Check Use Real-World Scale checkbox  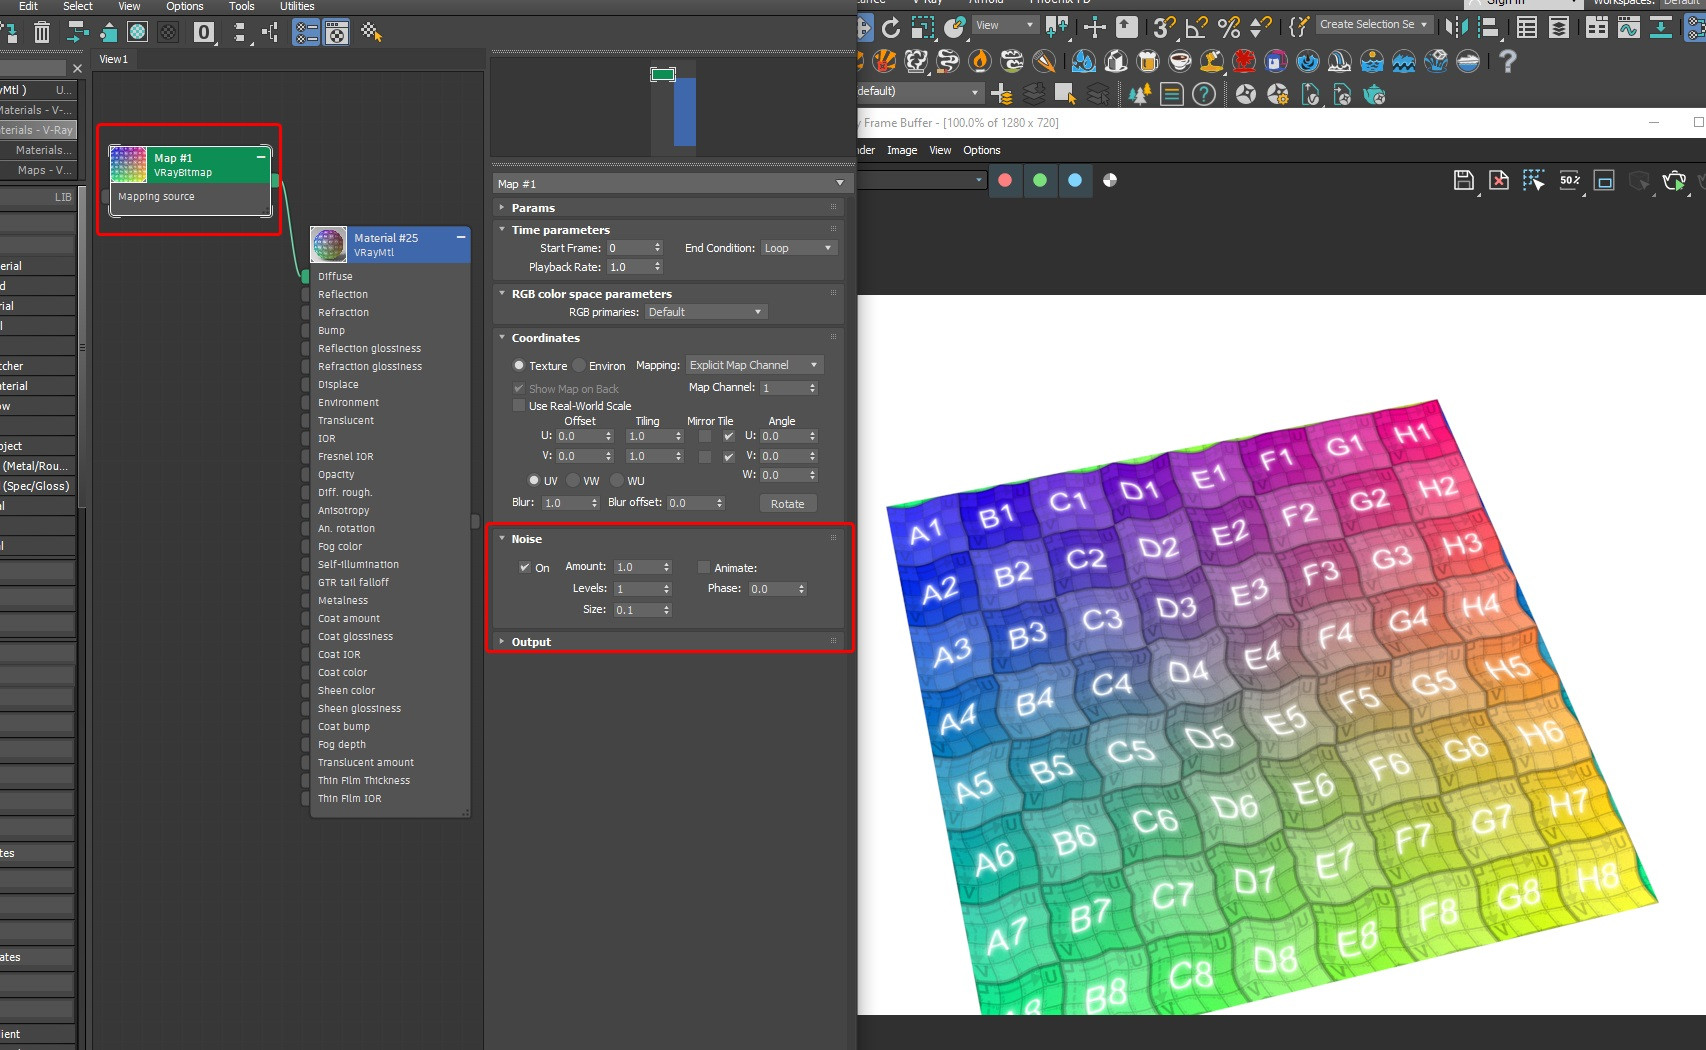pyautogui.click(x=519, y=406)
